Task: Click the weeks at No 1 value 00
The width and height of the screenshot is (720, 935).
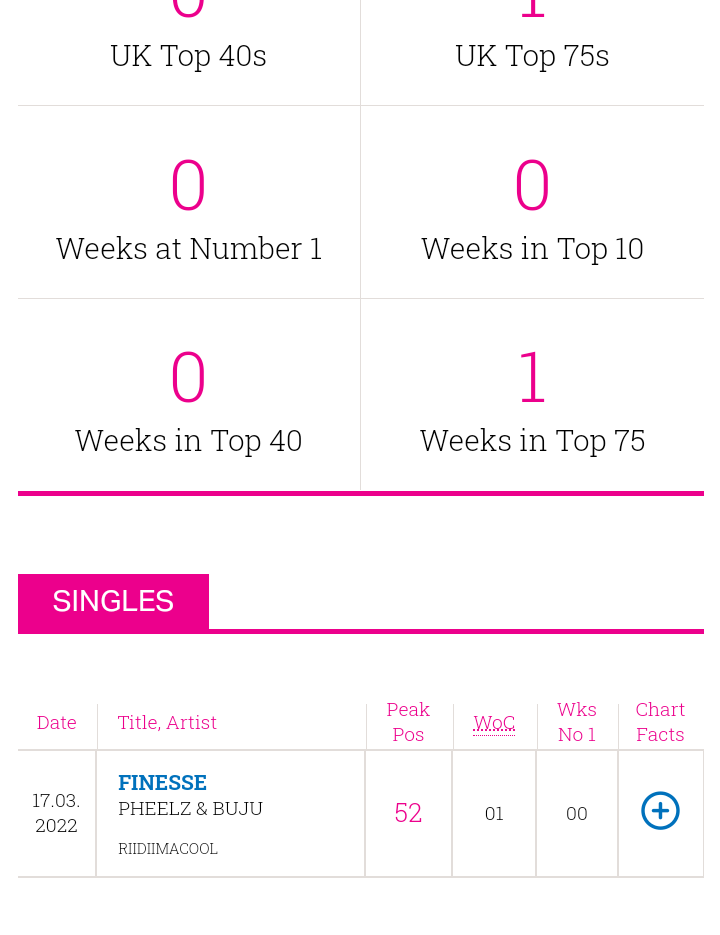Action: point(577,814)
